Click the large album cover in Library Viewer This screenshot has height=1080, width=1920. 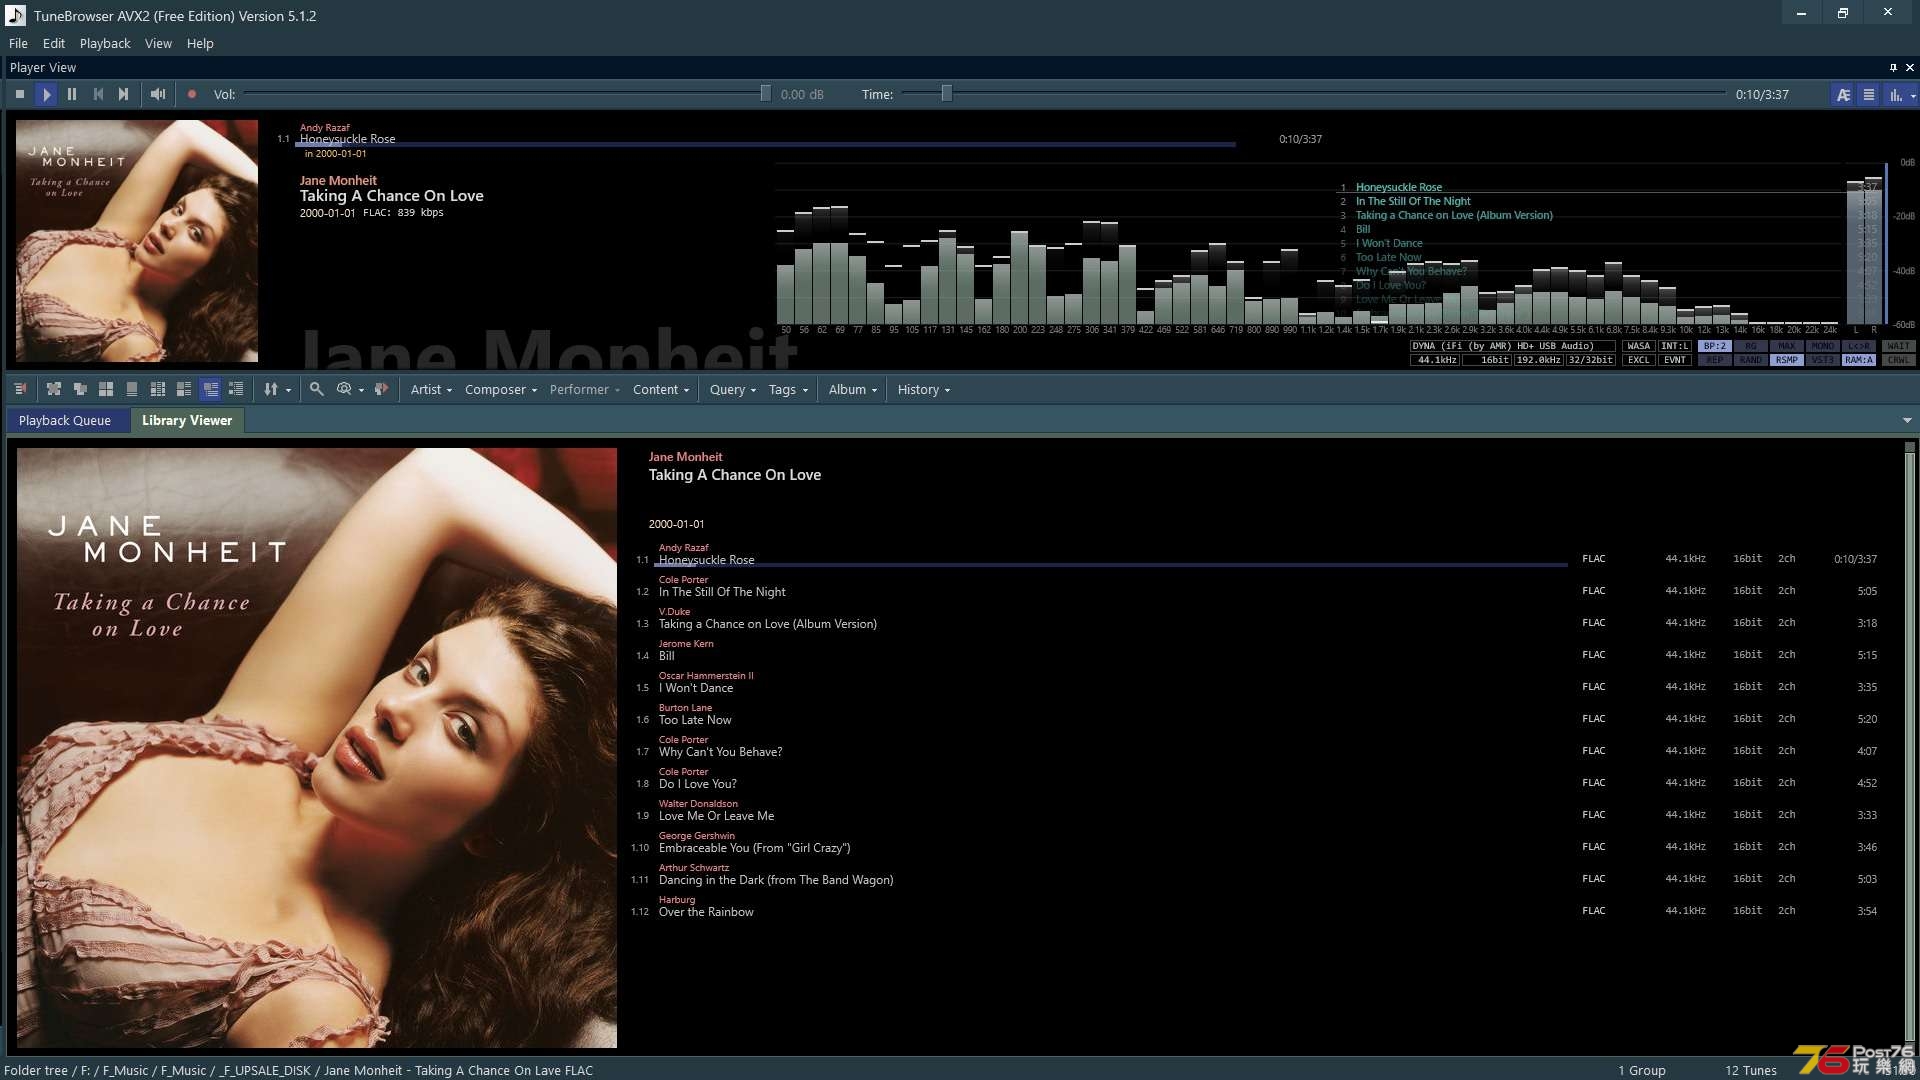tap(317, 748)
